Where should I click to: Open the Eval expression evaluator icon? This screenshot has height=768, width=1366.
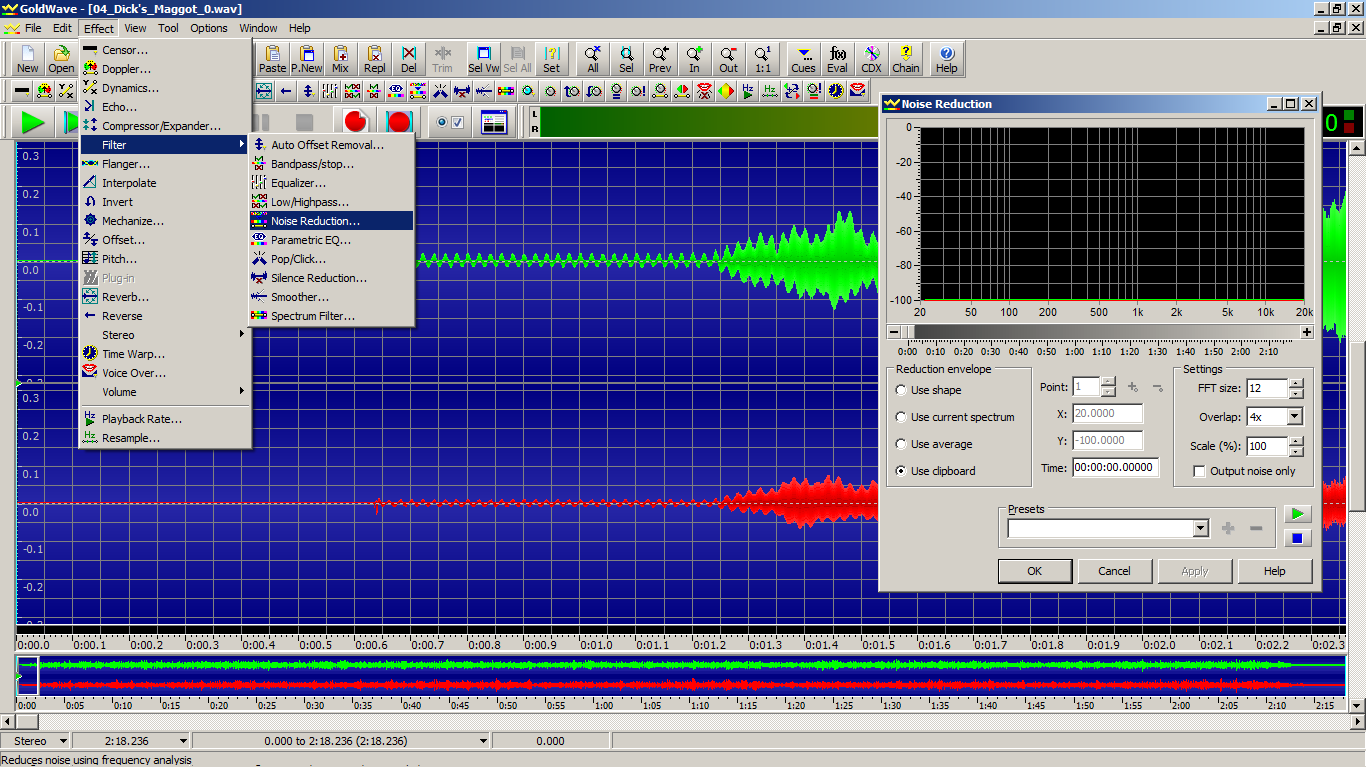click(837, 59)
